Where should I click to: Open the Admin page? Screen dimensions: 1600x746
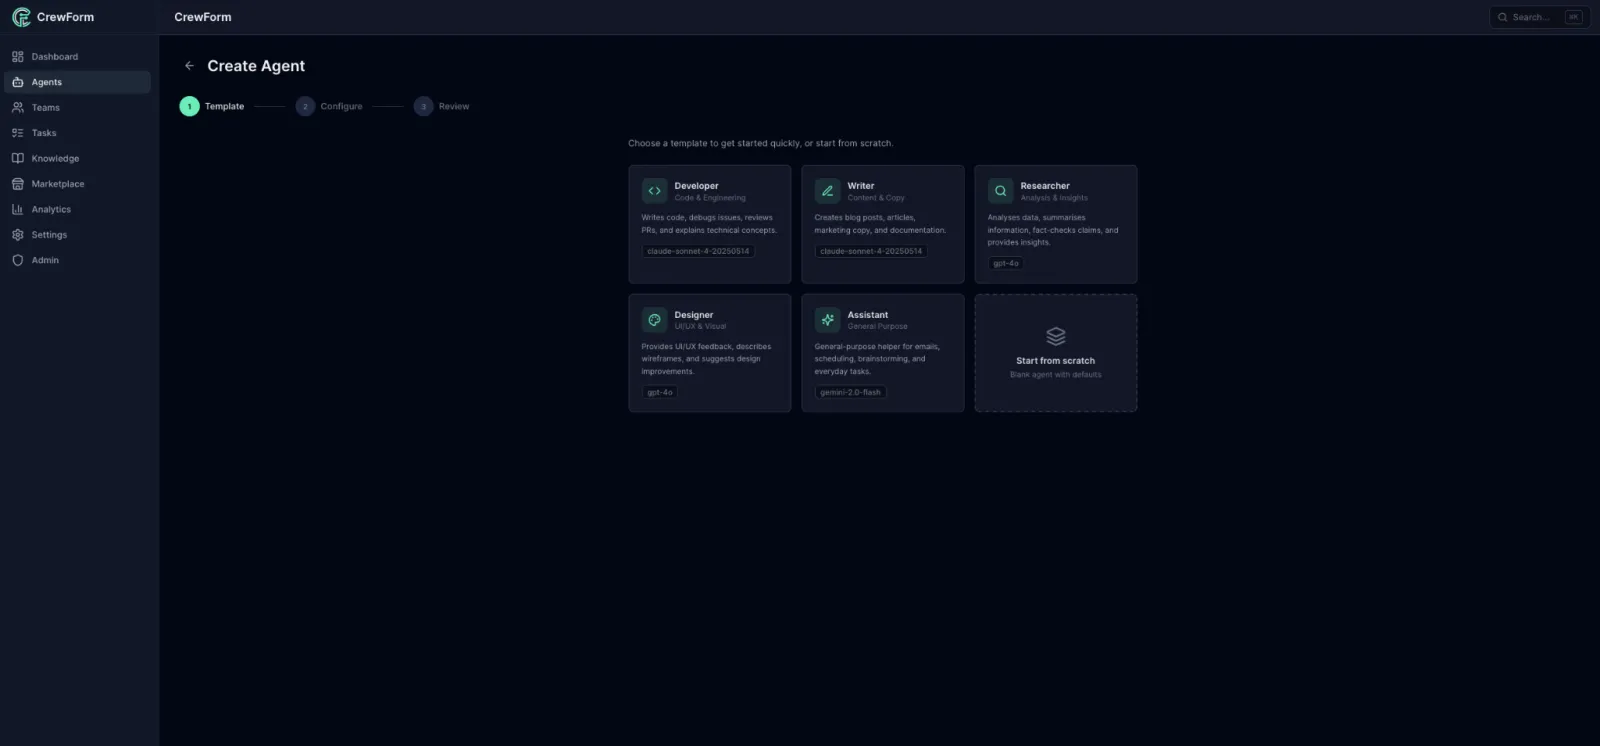point(45,260)
